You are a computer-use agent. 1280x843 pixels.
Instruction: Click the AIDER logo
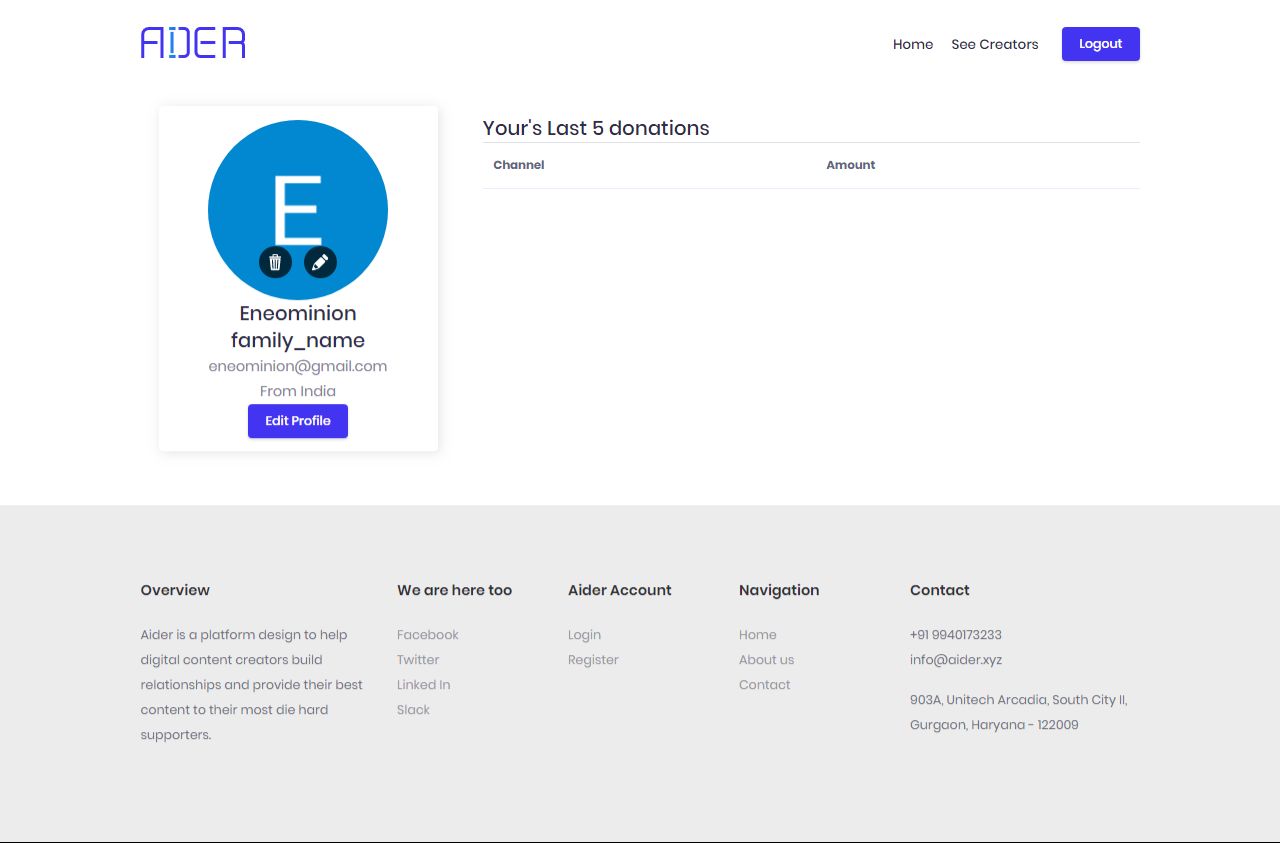(x=193, y=43)
